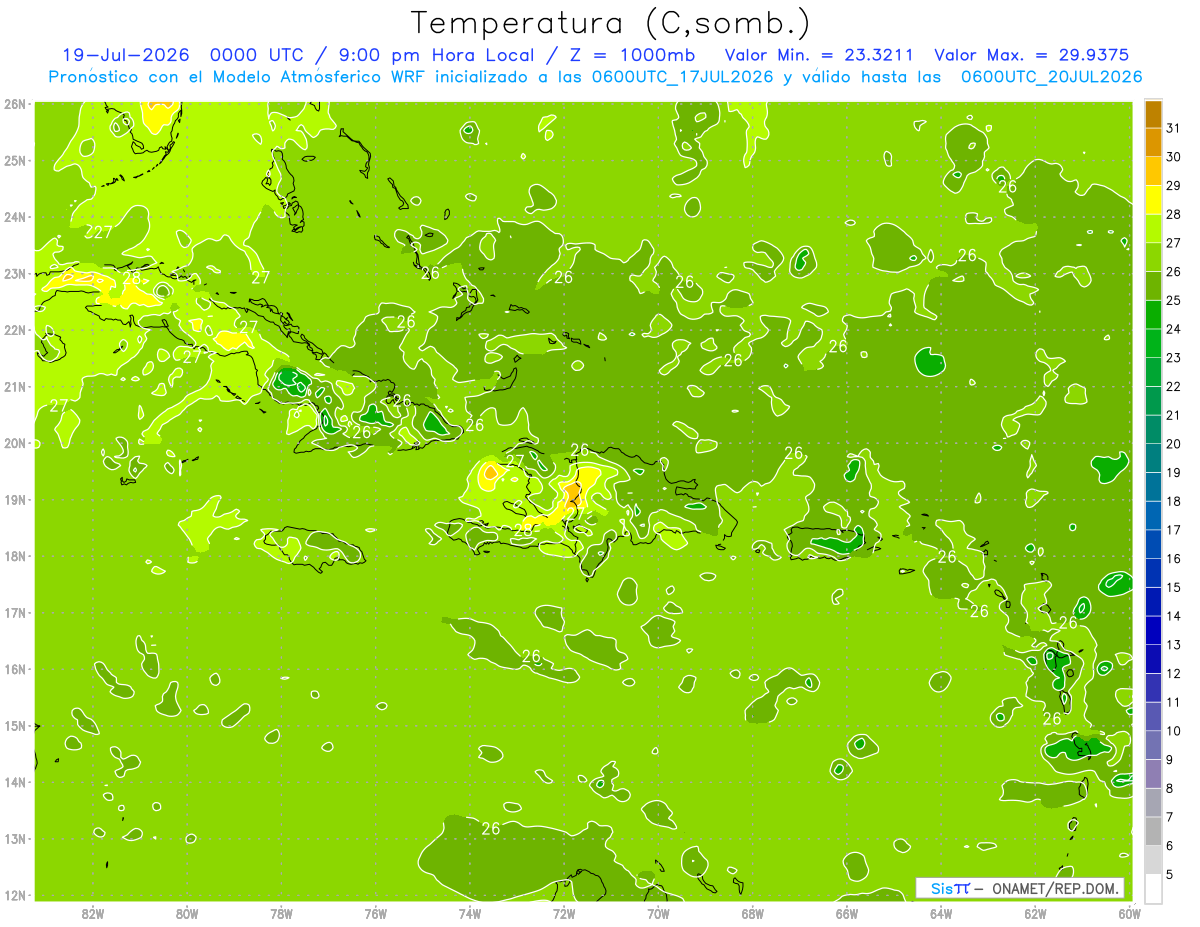Select the olive-green swatch between 25 and 26
The image size is (1200, 927).
point(1153,286)
